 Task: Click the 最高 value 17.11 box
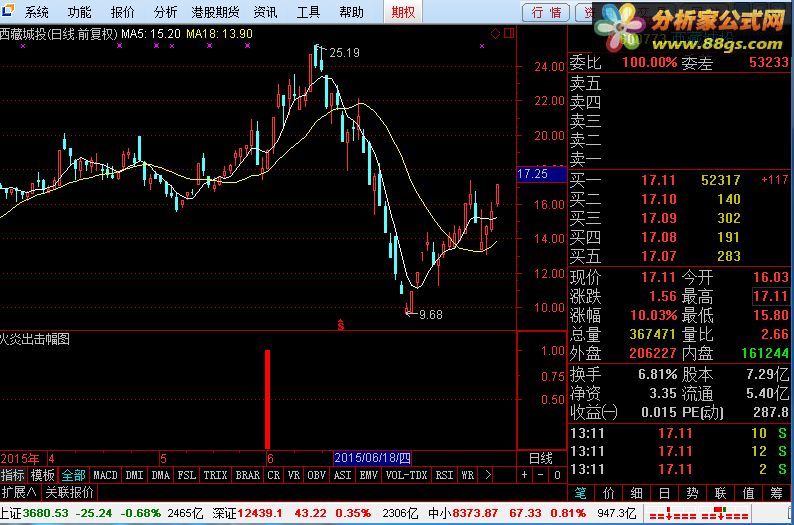[770, 296]
